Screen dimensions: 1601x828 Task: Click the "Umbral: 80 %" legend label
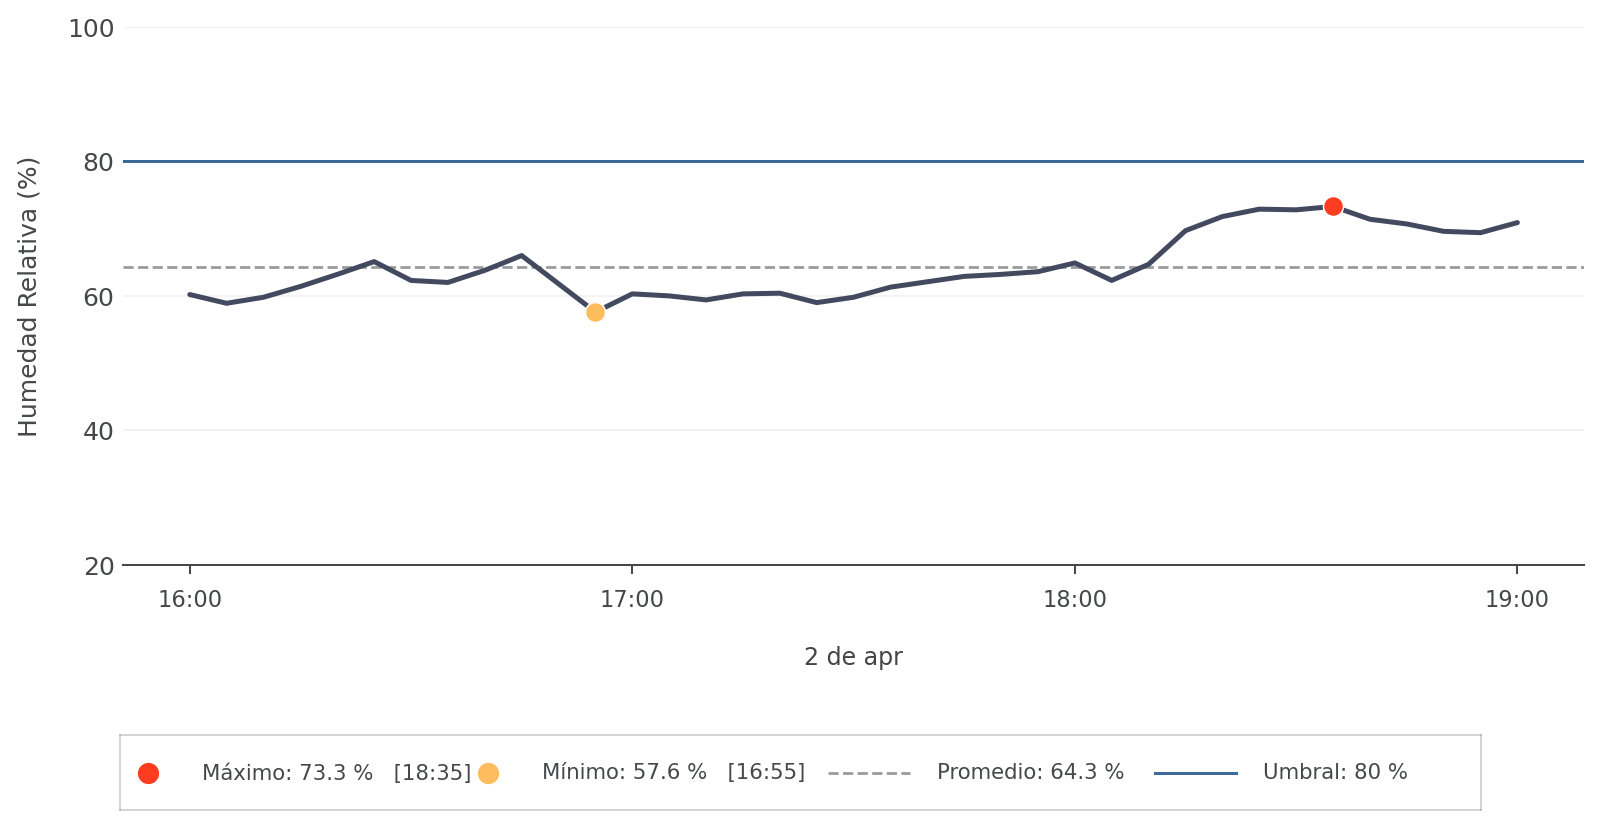click(x=1335, y=773)
